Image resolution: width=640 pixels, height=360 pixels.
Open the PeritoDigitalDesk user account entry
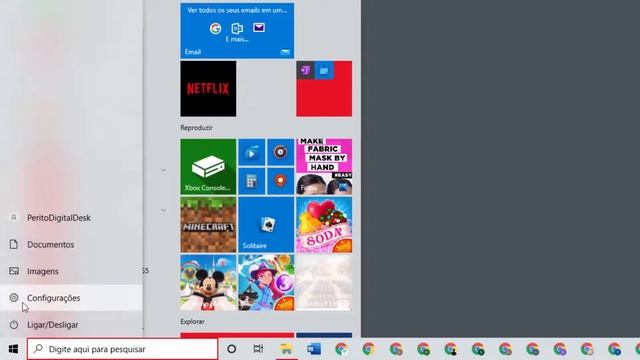point(71,218)
